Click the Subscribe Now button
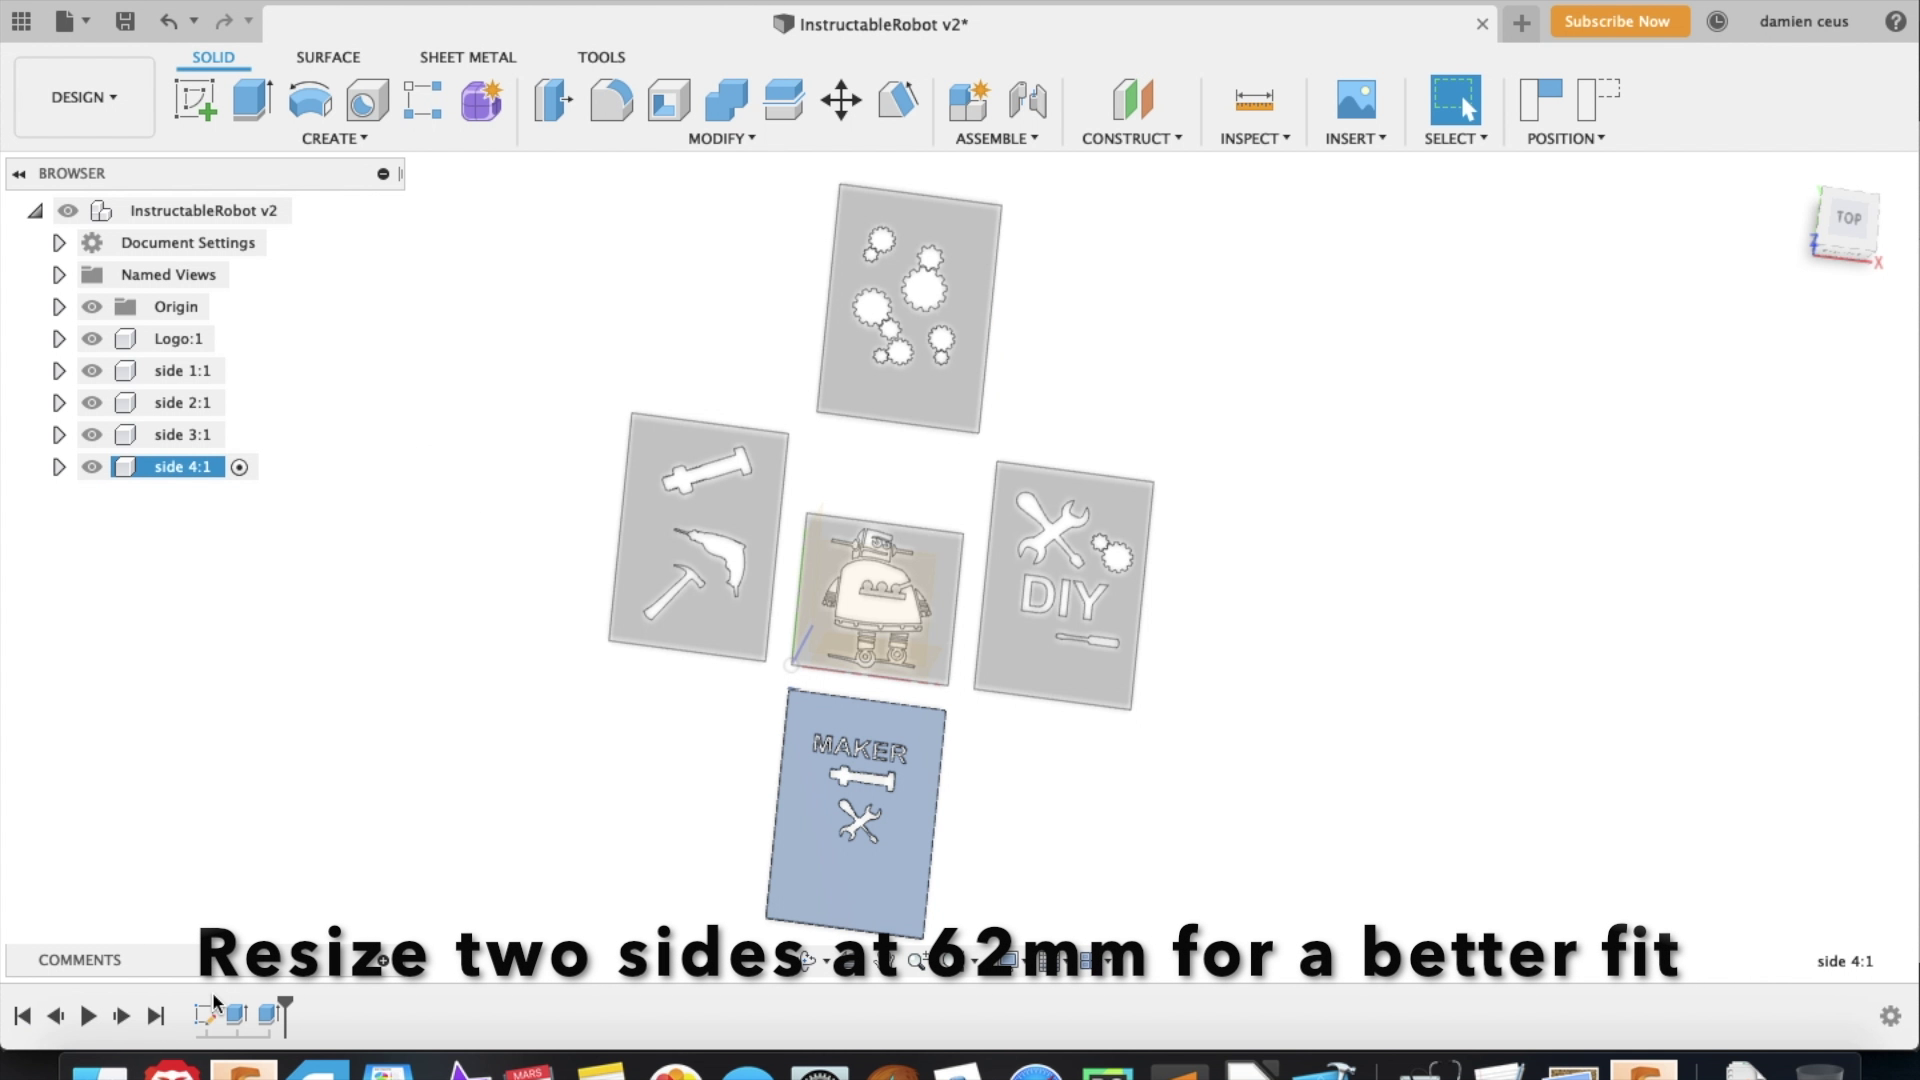 (1618, 21)
